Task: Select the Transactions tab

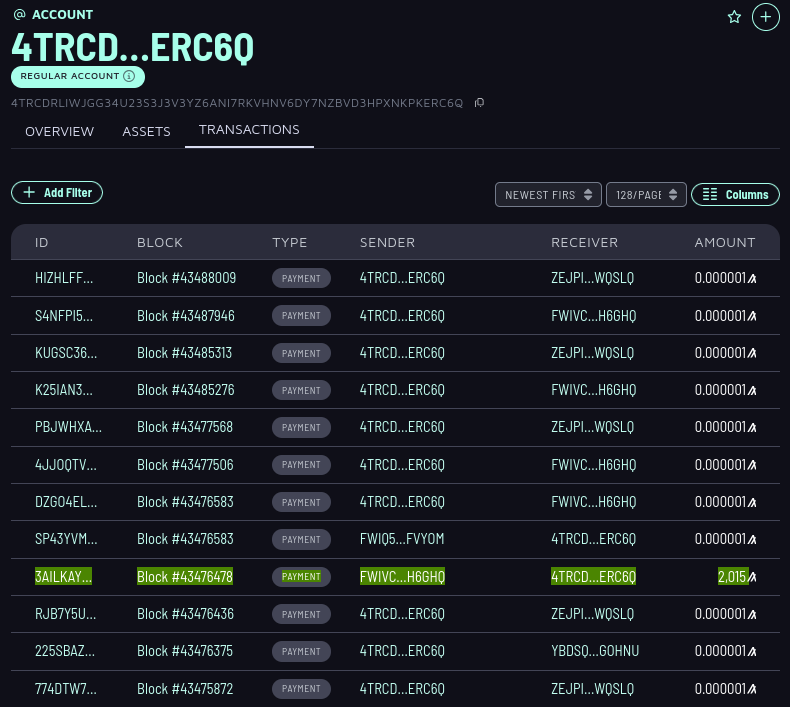Action: pyautogui.click(x=249, y=130)
